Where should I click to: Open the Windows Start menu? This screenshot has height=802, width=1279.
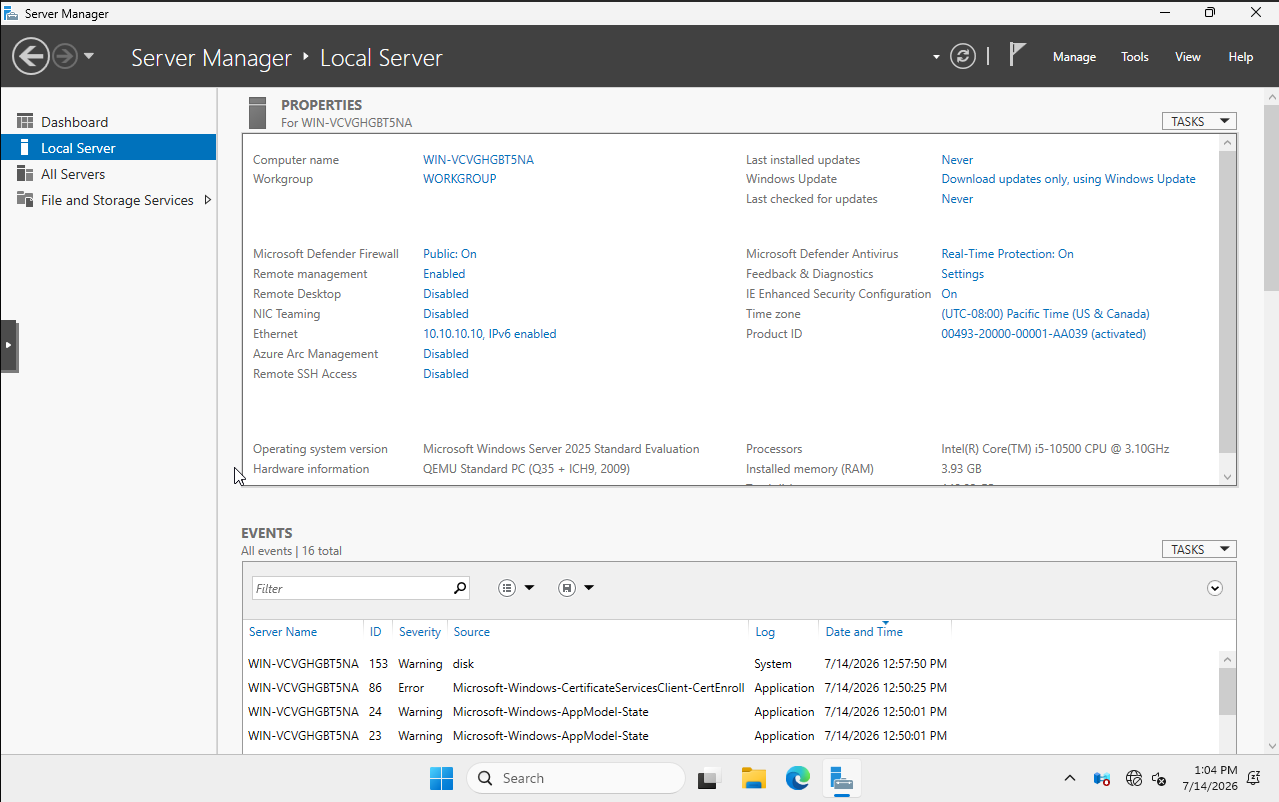pos(441,778)
